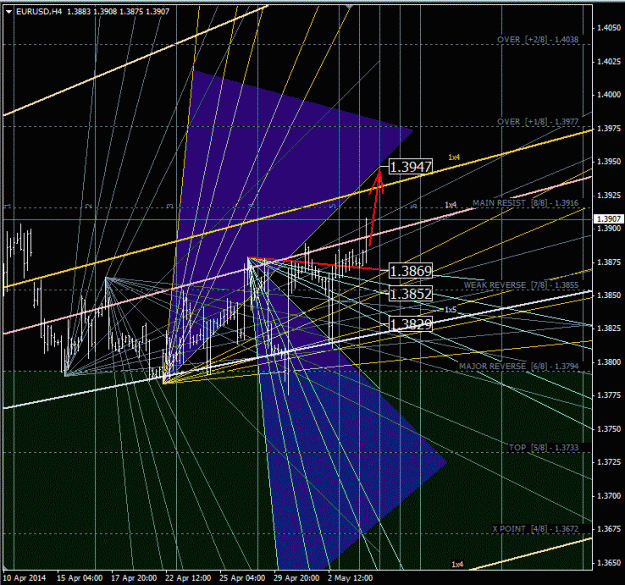Click 1.3650 on the price axis

point(609,563)
